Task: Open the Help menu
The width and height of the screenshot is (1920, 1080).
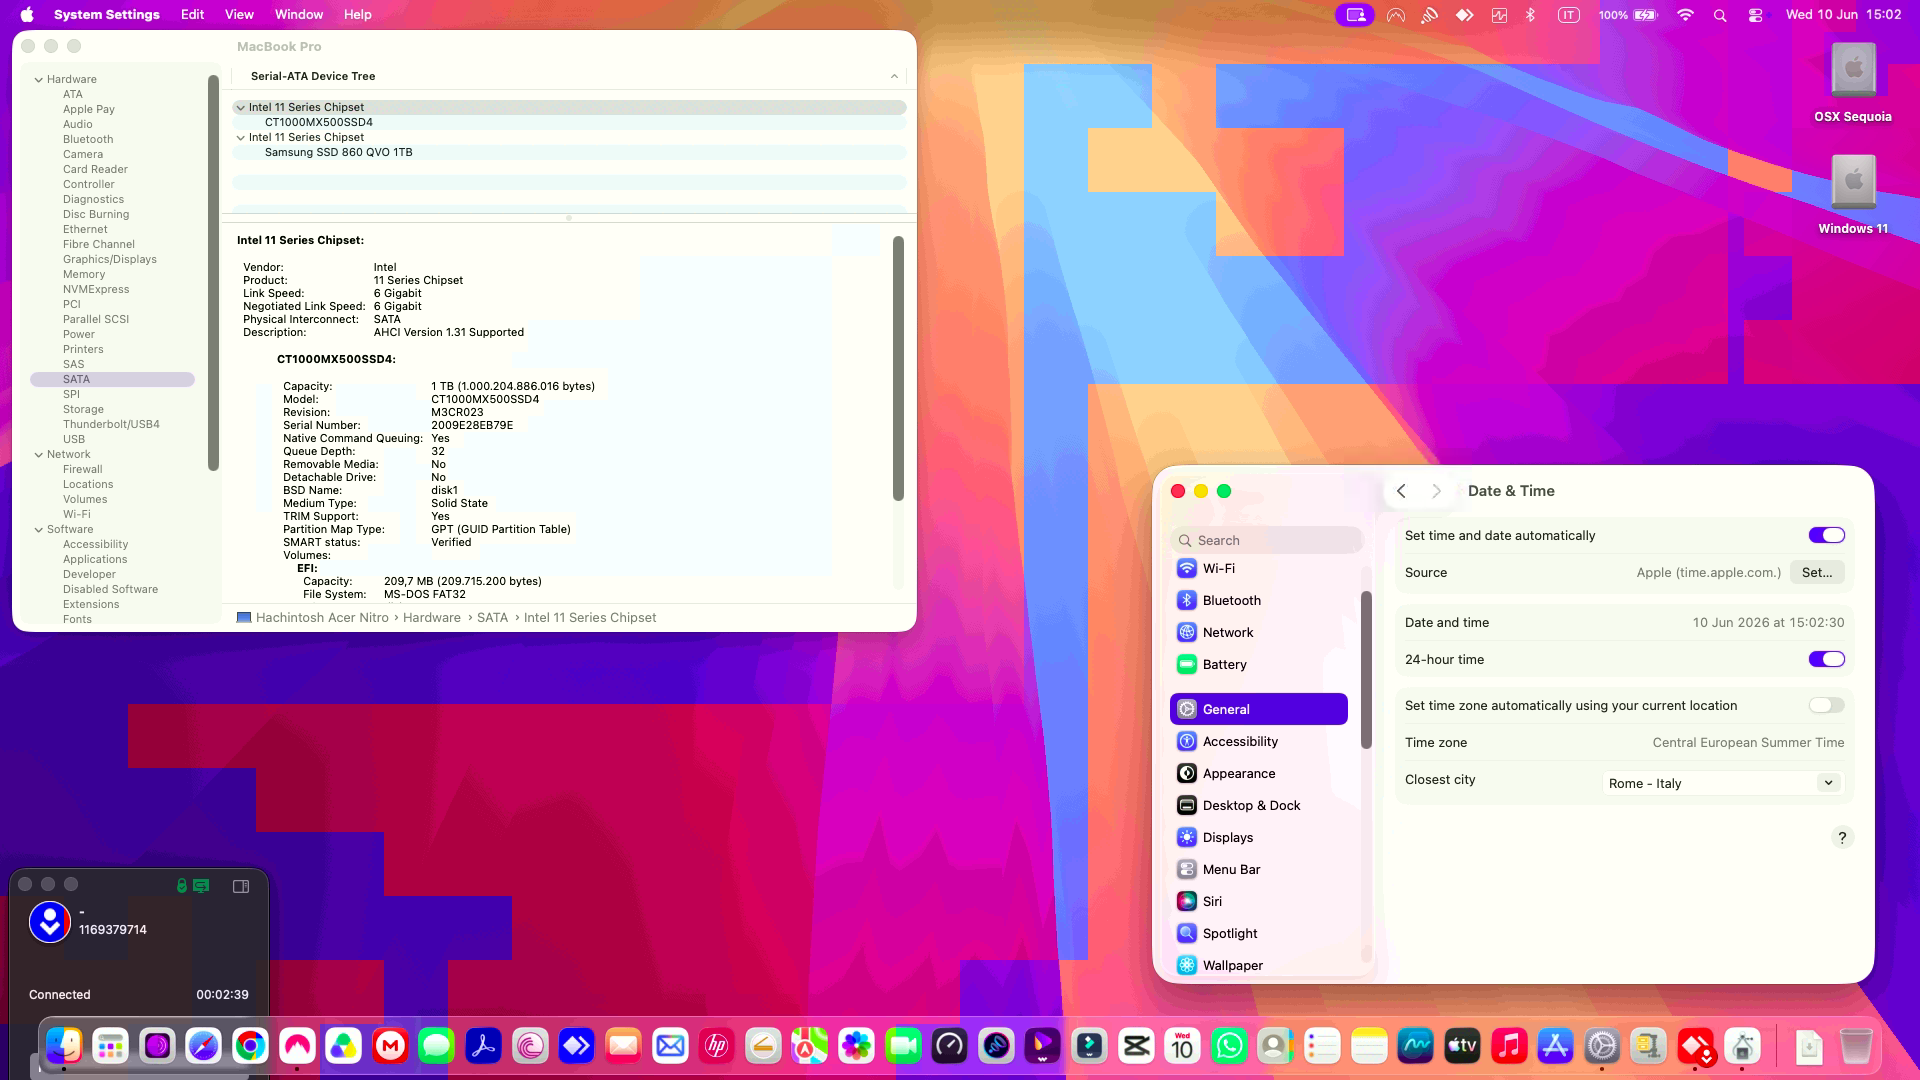Action: (x=357, y=15)
